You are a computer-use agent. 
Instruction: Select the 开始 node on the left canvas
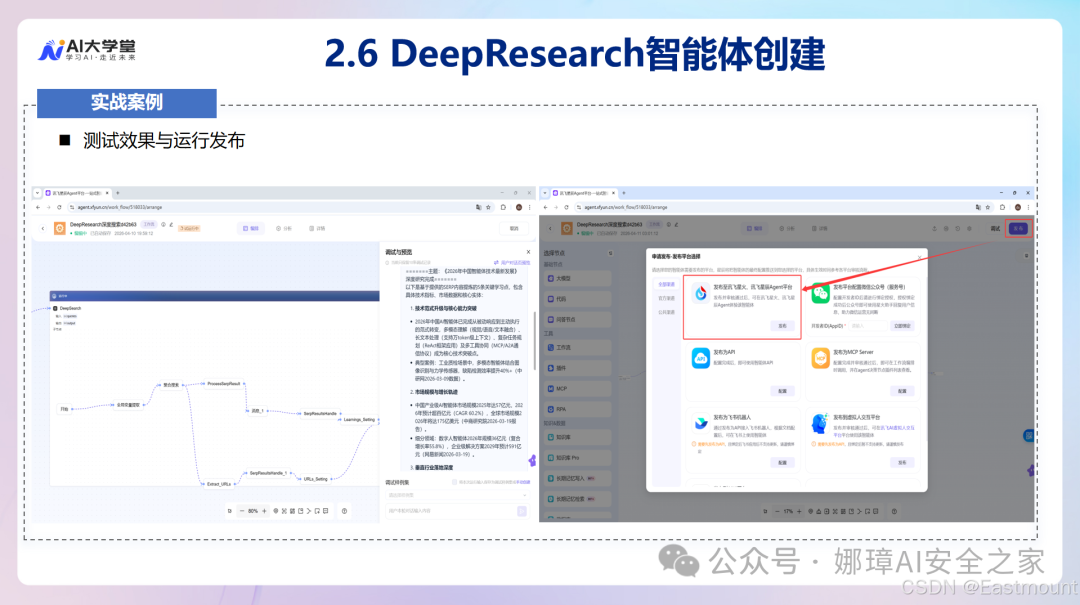(x=64, y=409)
